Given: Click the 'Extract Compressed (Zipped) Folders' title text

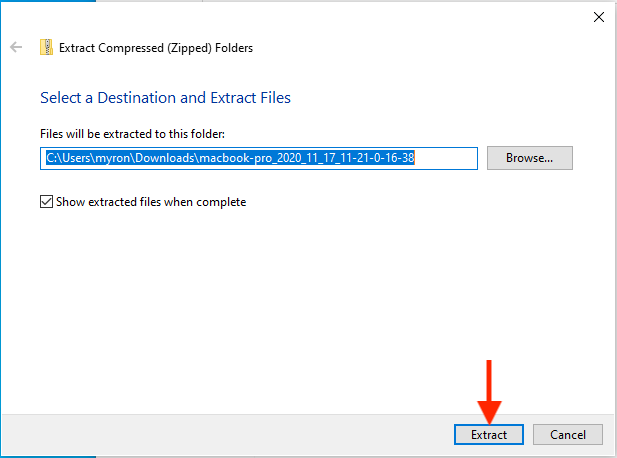Looking at the screenshot, I should 156,48.
